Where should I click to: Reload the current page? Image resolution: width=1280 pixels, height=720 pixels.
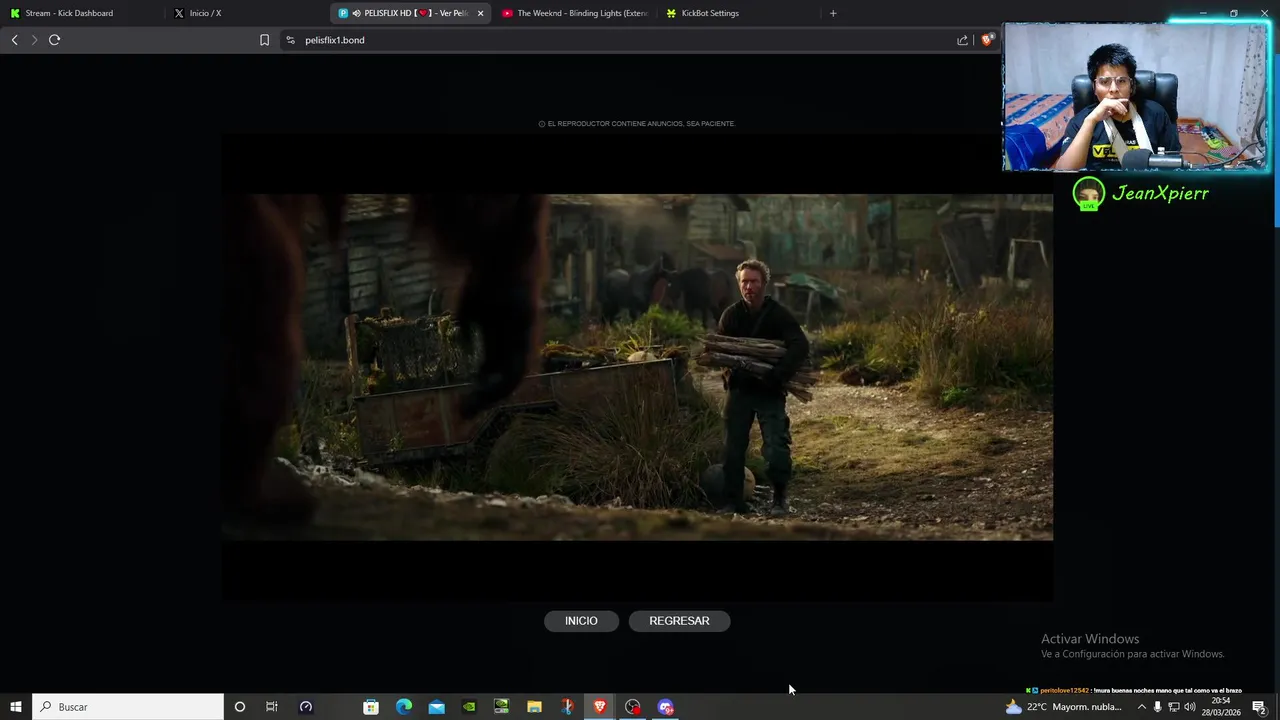(55, 40)
